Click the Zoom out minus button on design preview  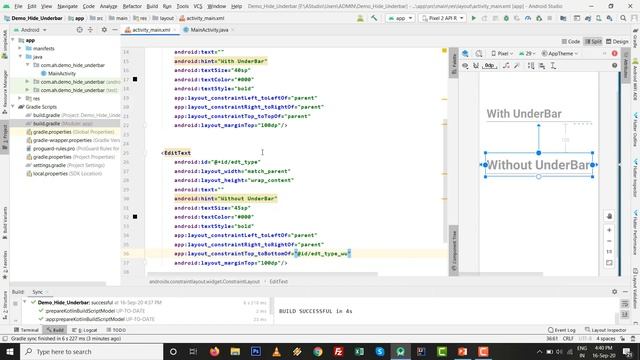[x=609, y=241]
